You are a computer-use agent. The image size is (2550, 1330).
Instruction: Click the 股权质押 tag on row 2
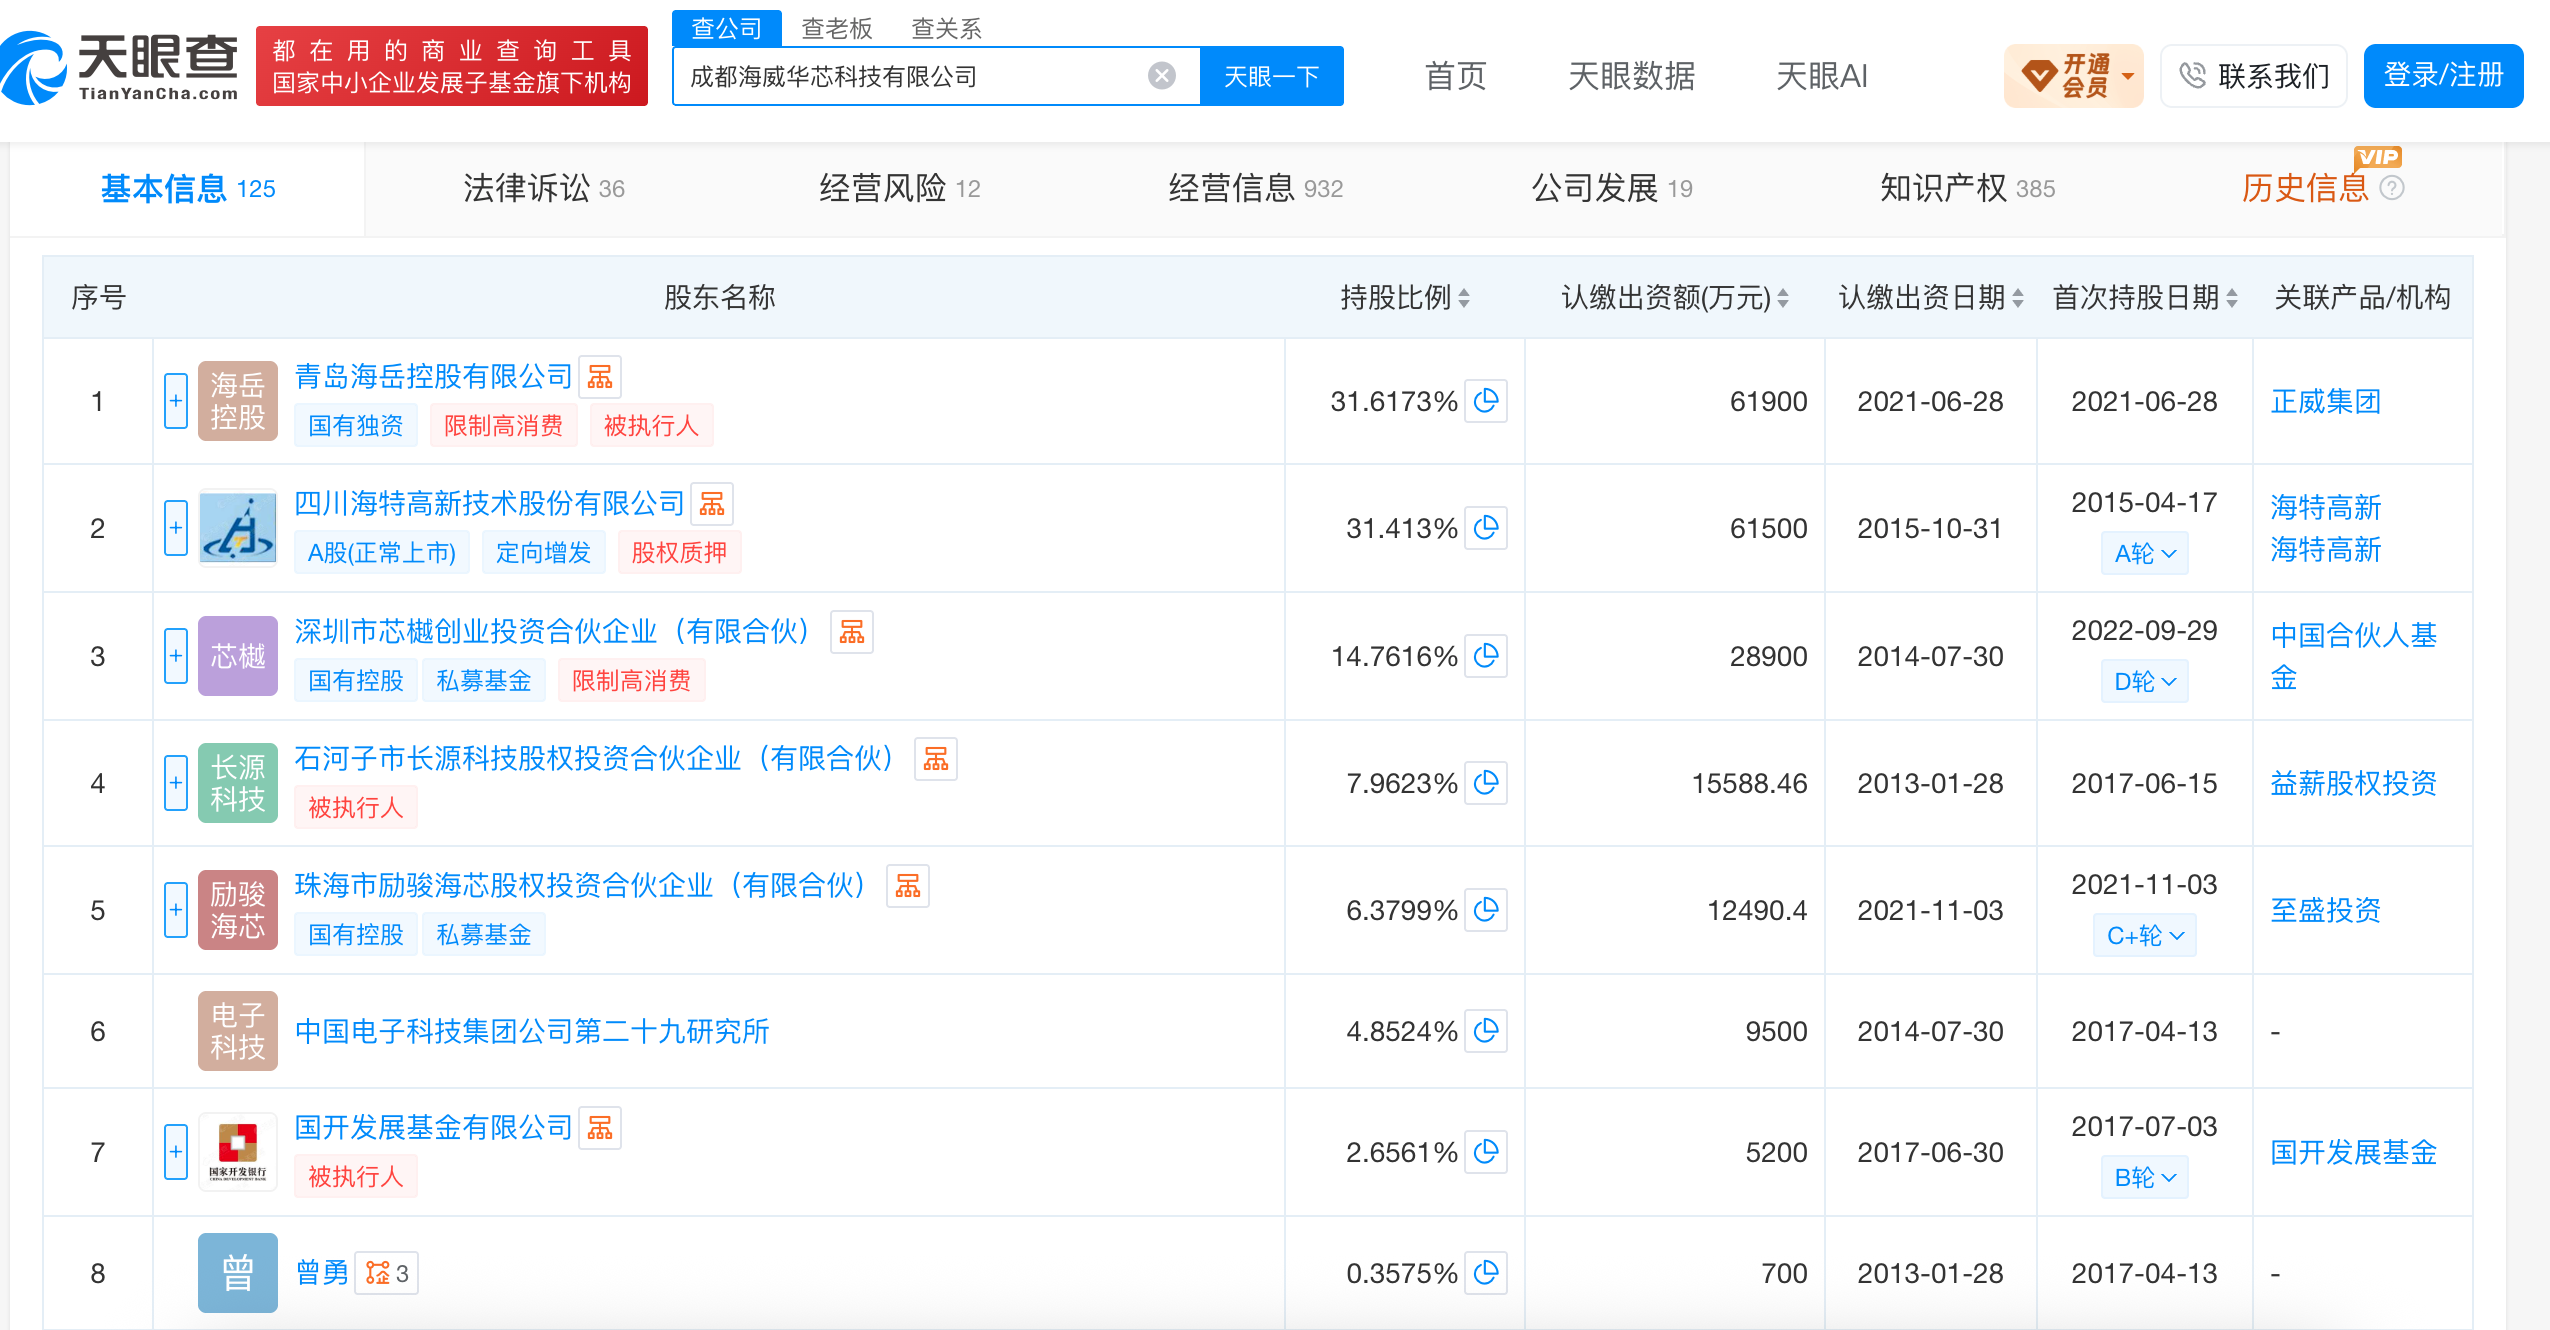(x=679, y=553)
